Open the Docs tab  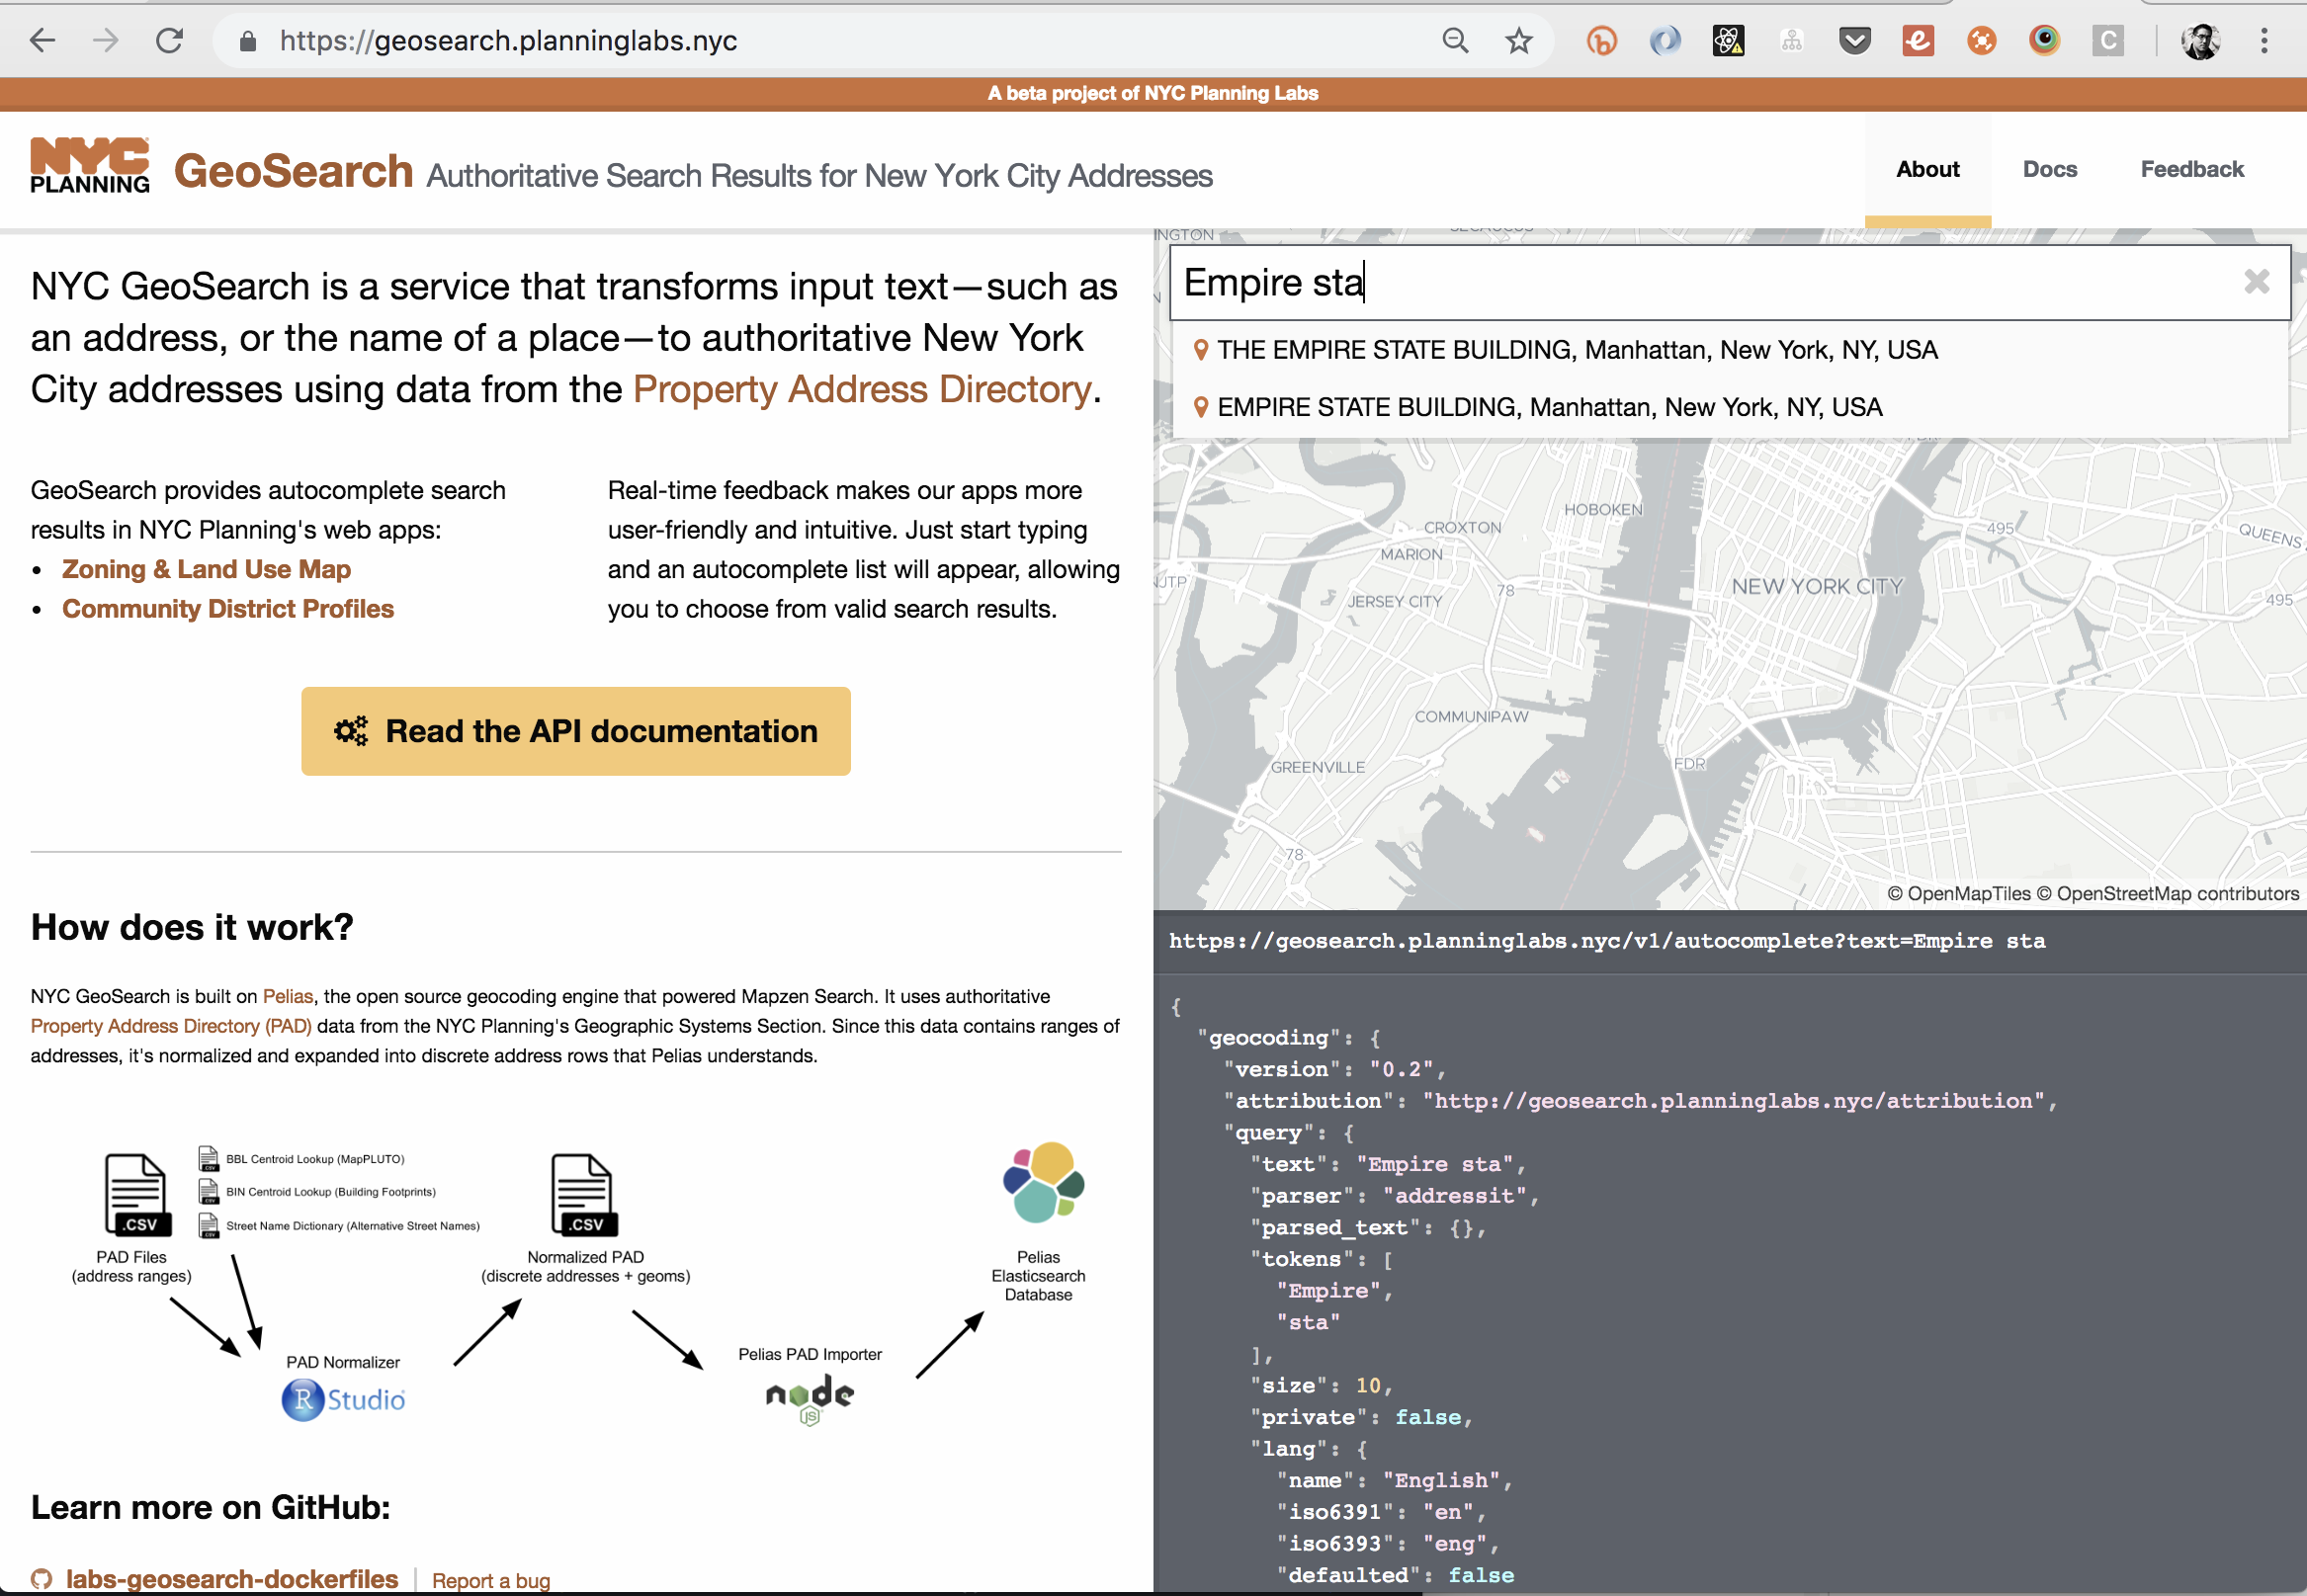click(x=2049, y=169)
